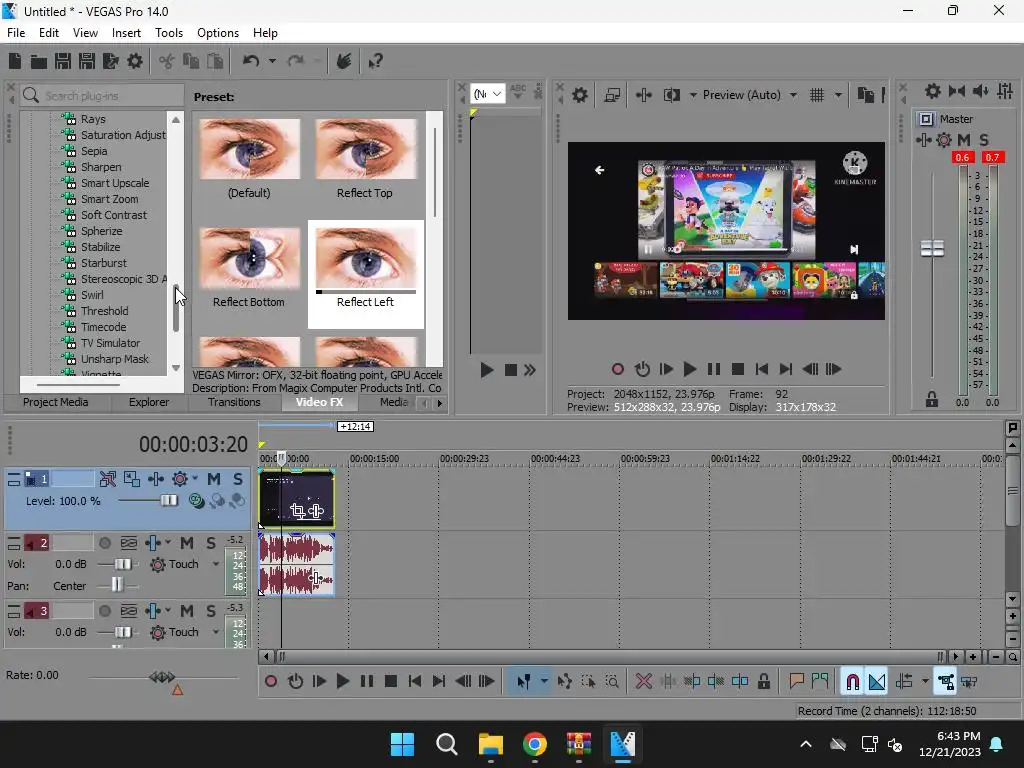Start recording from timeline transport
The width and height of the screenshot is (1024, 768).
click(x=271, y=682)
